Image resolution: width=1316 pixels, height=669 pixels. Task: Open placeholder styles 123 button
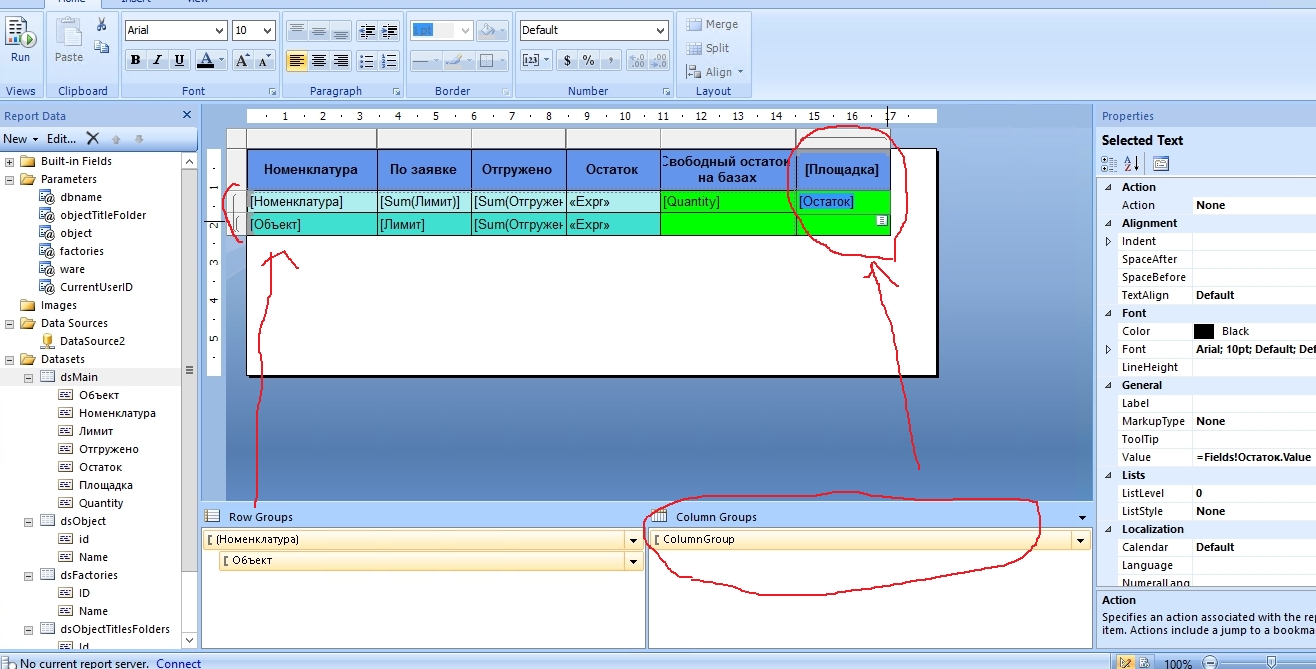tap(536, 61)
